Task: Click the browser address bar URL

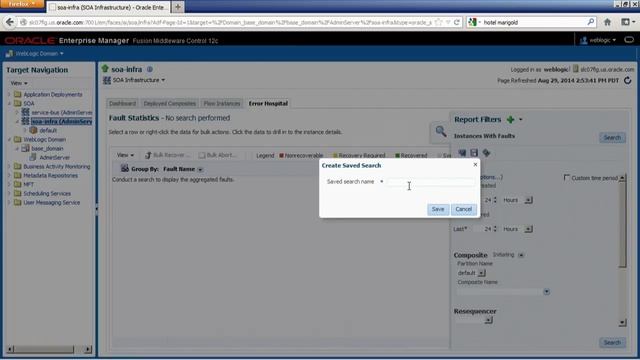Action: [x=230, y=22]
